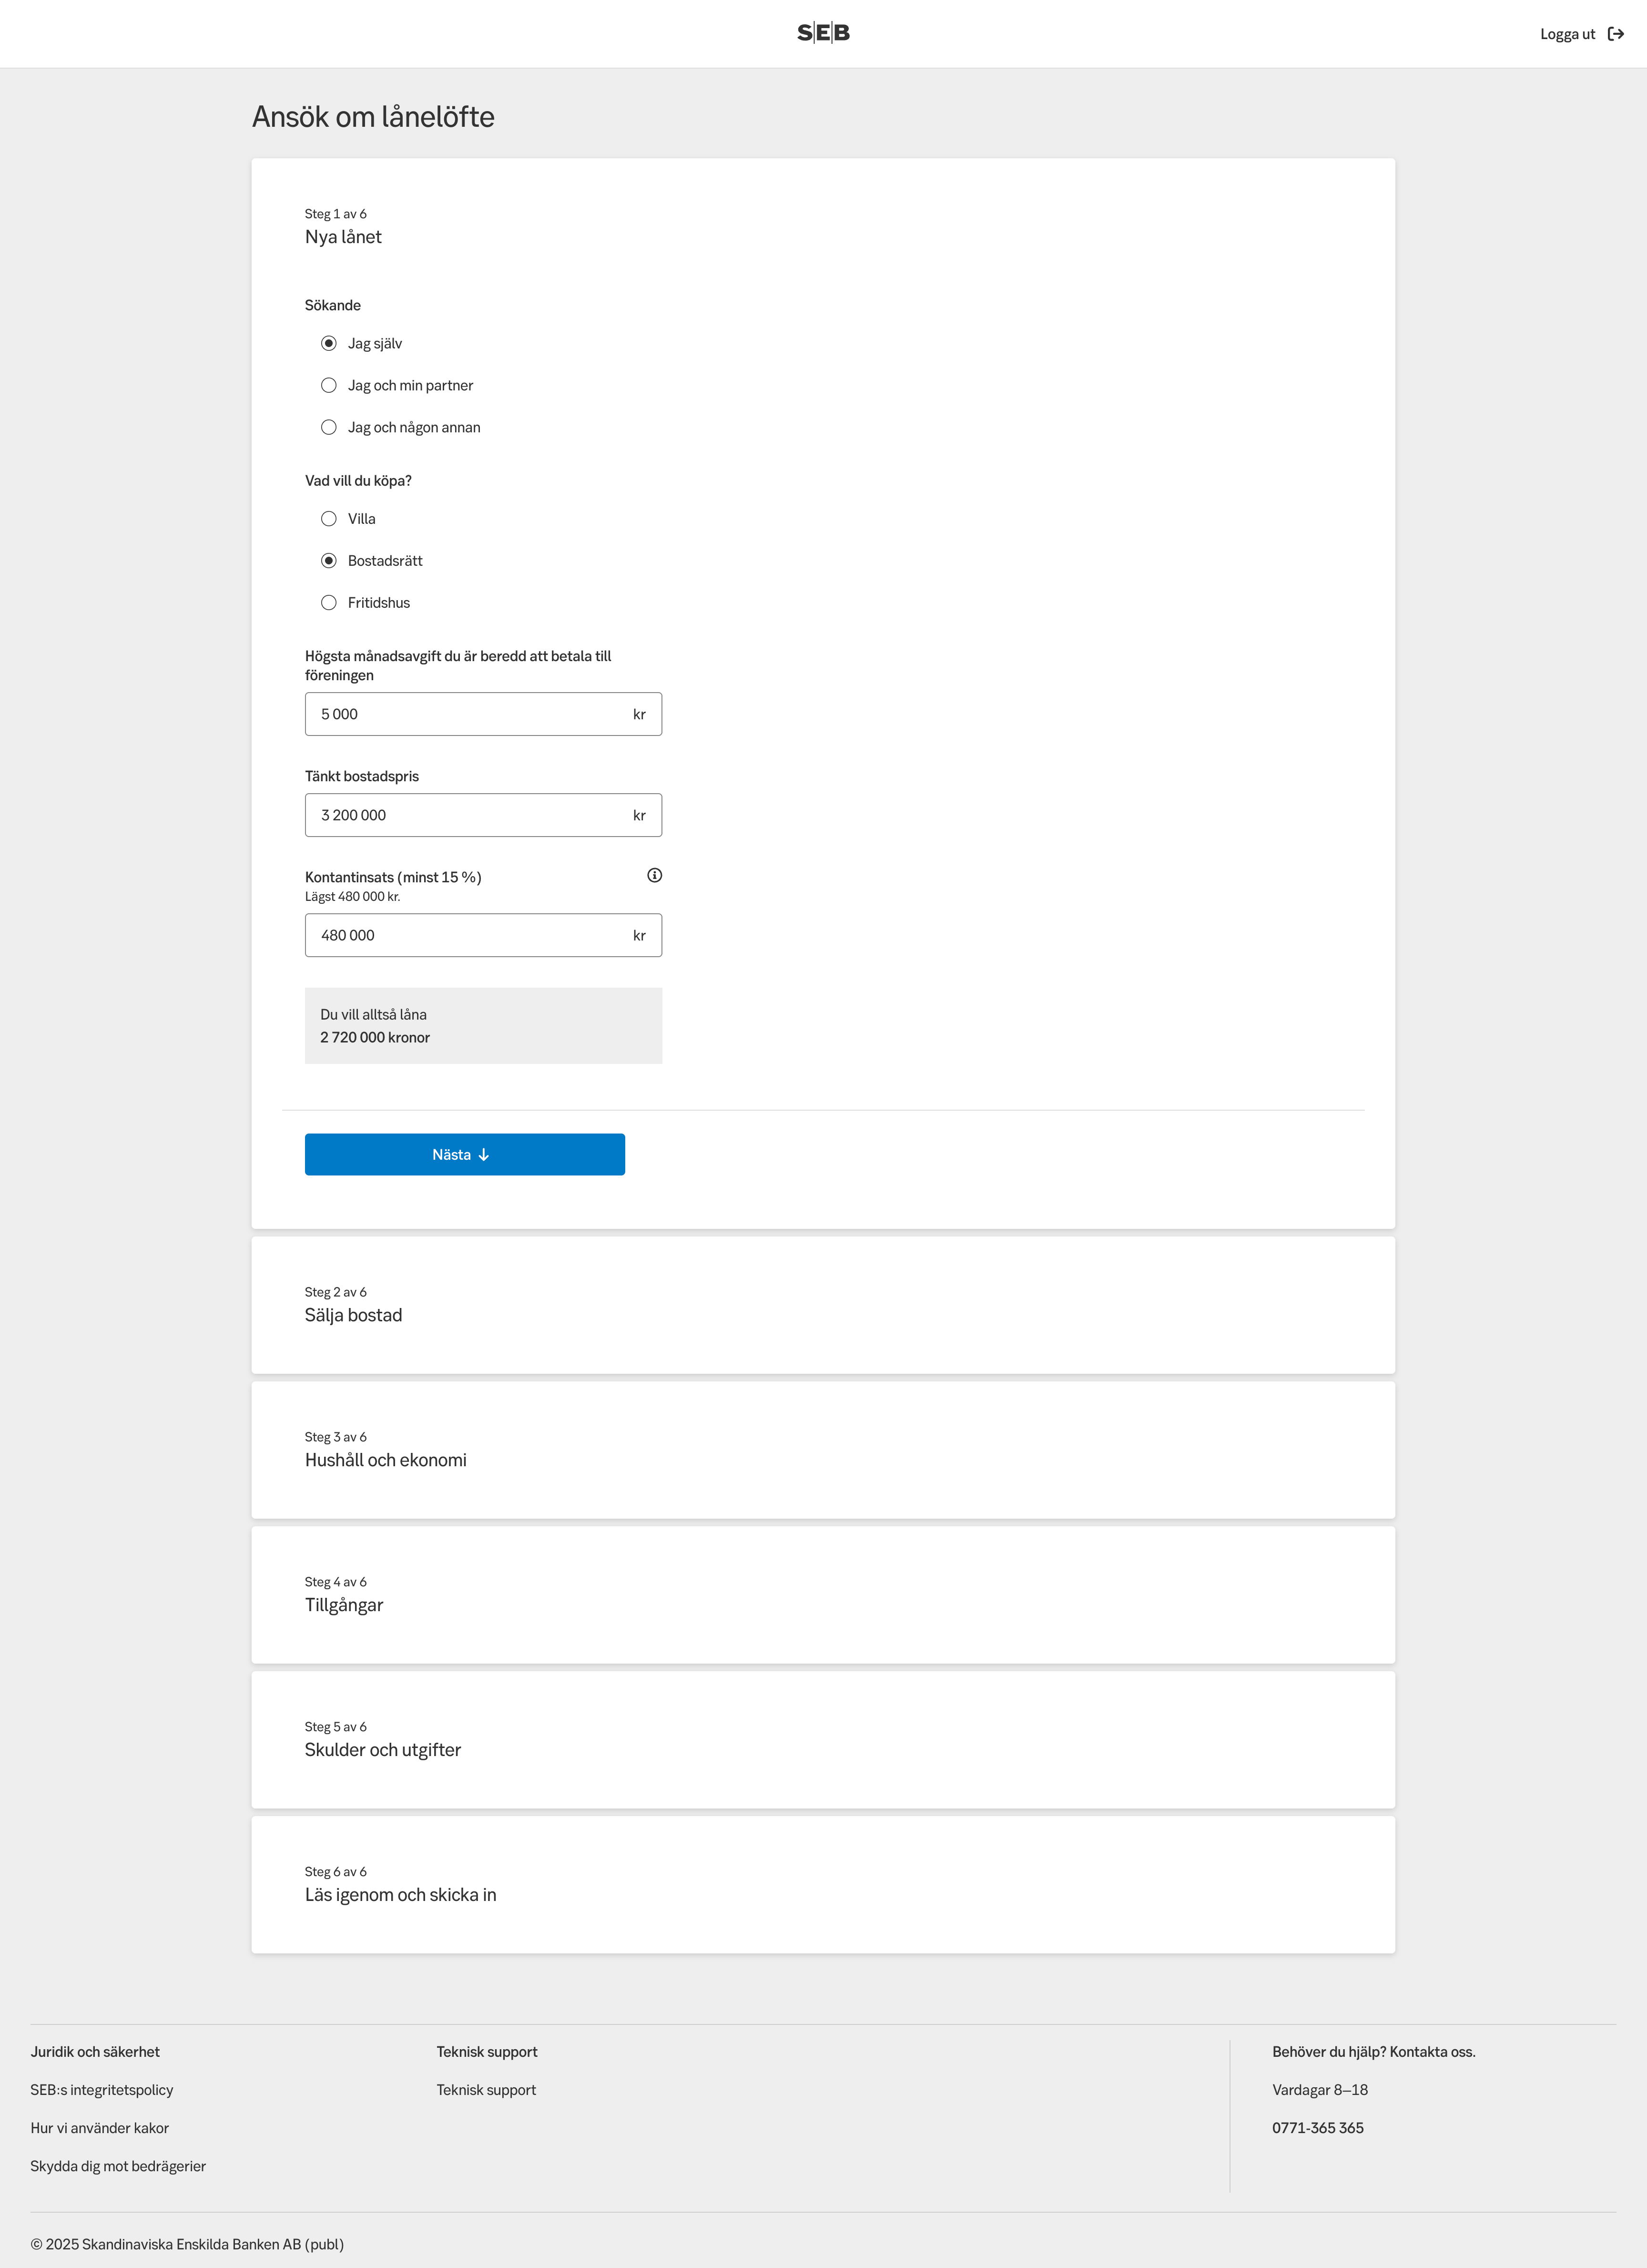Expand the 'Sälja bostad' step
The image size is (1647, 2268).
[x=353, y=1314]
